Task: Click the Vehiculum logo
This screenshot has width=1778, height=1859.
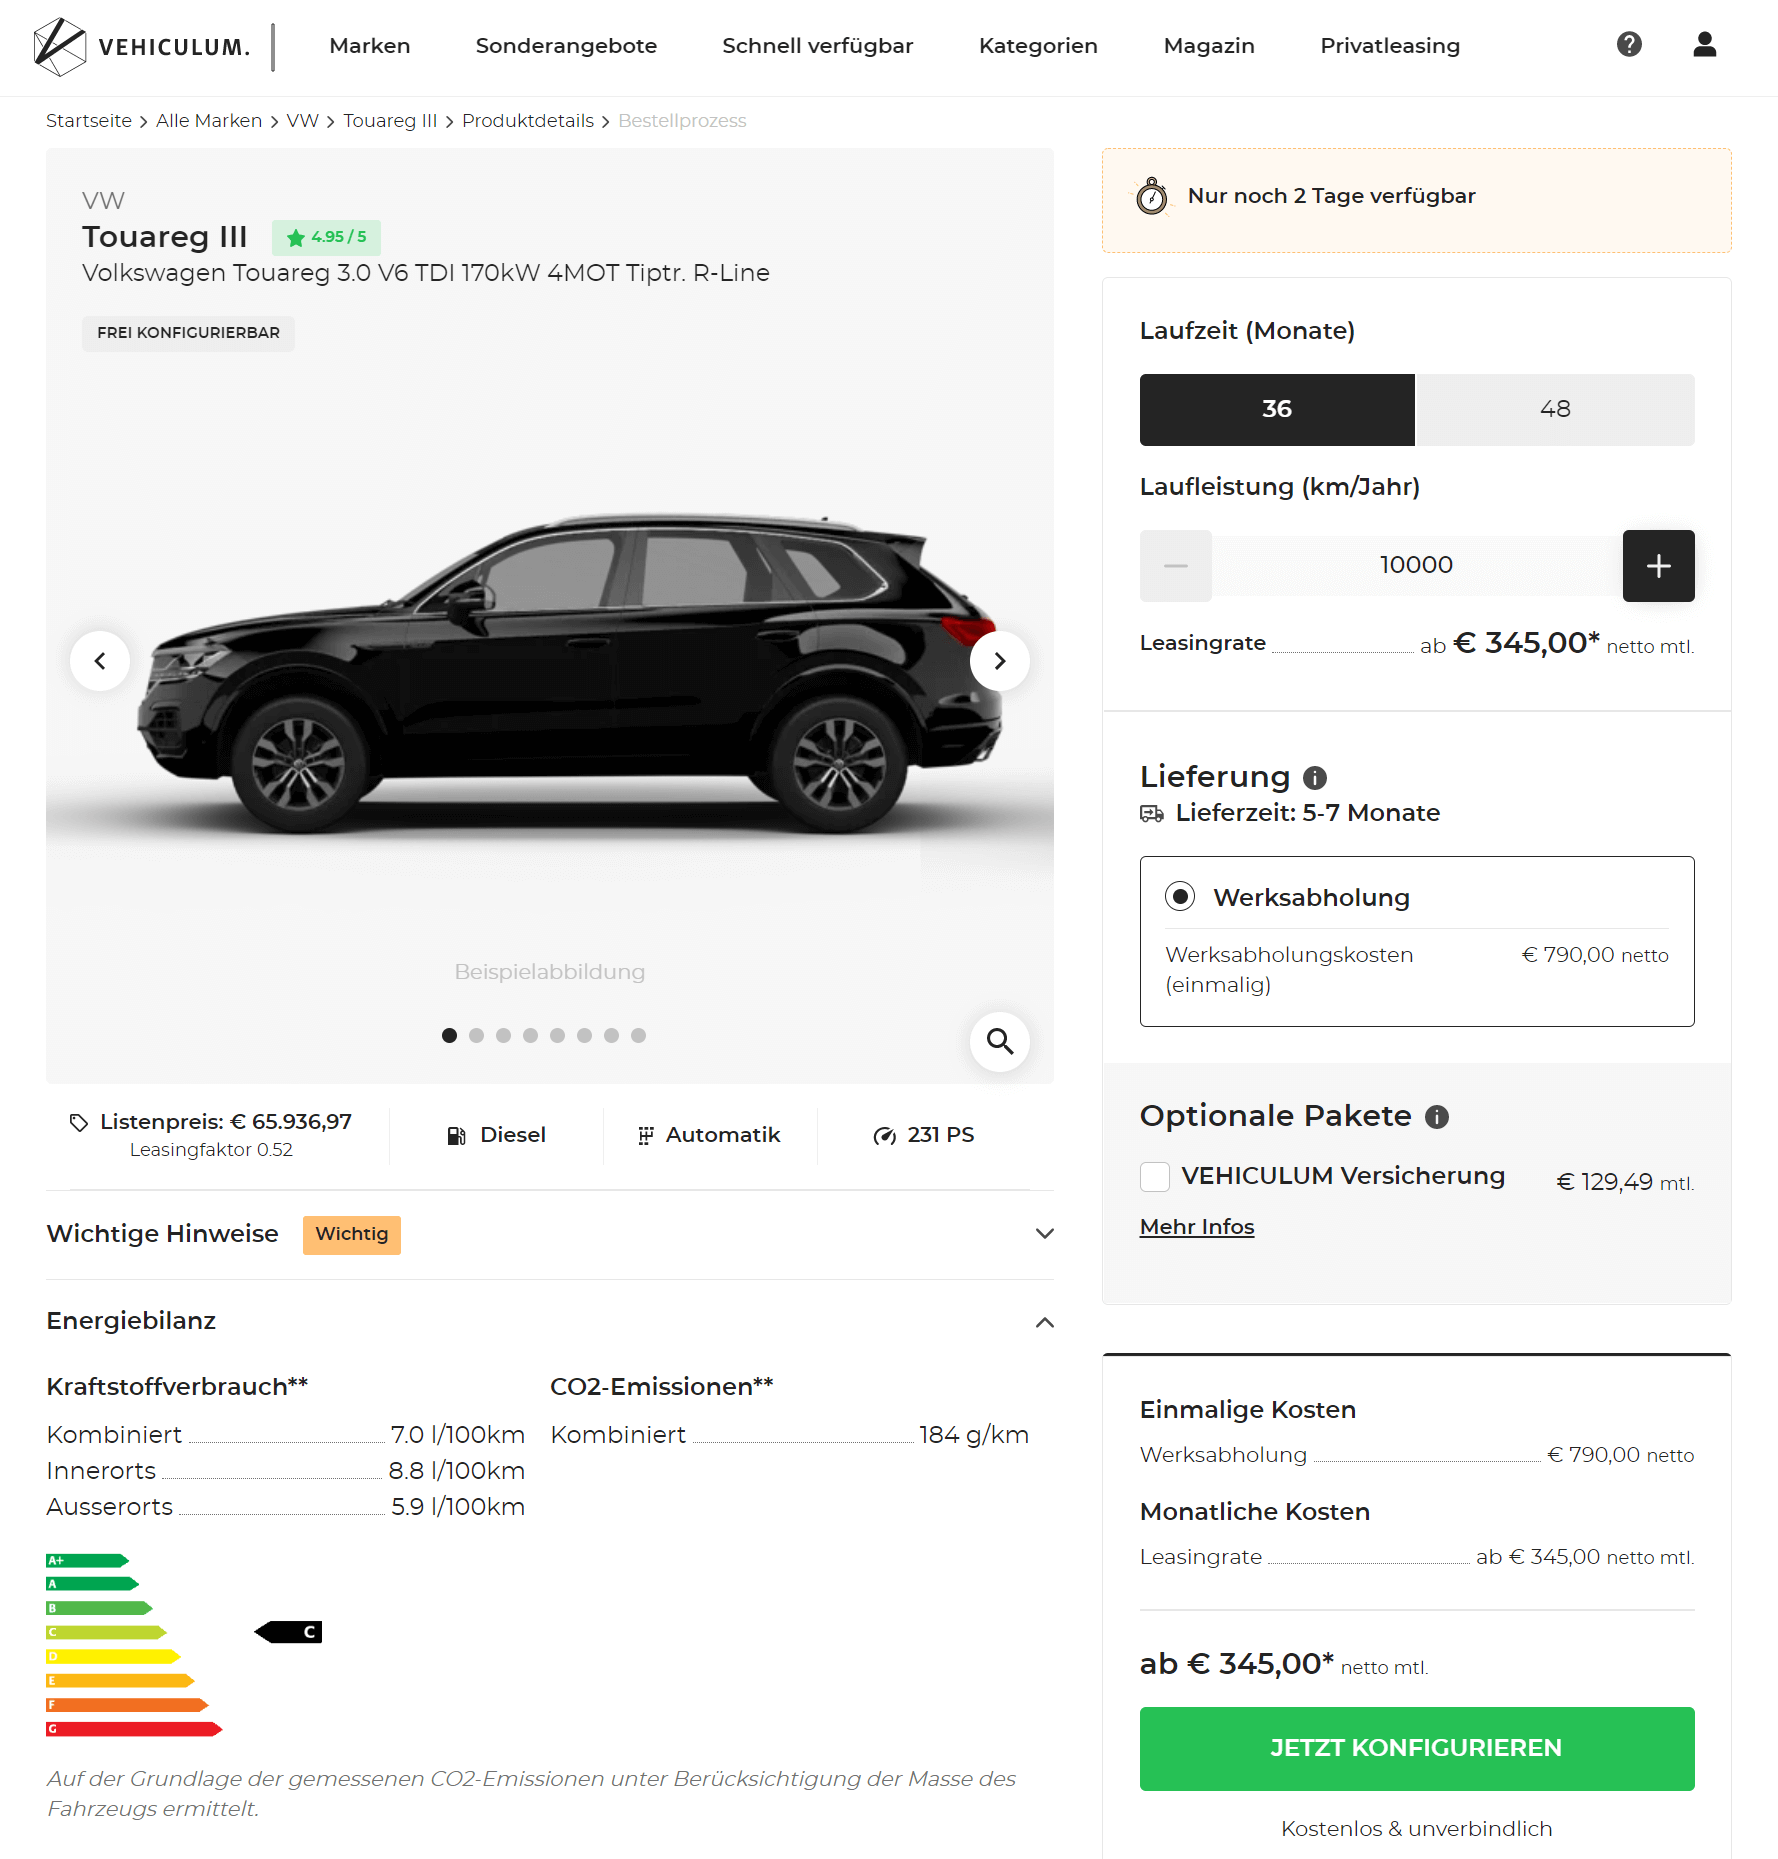Action: click(x=141, y=47)
